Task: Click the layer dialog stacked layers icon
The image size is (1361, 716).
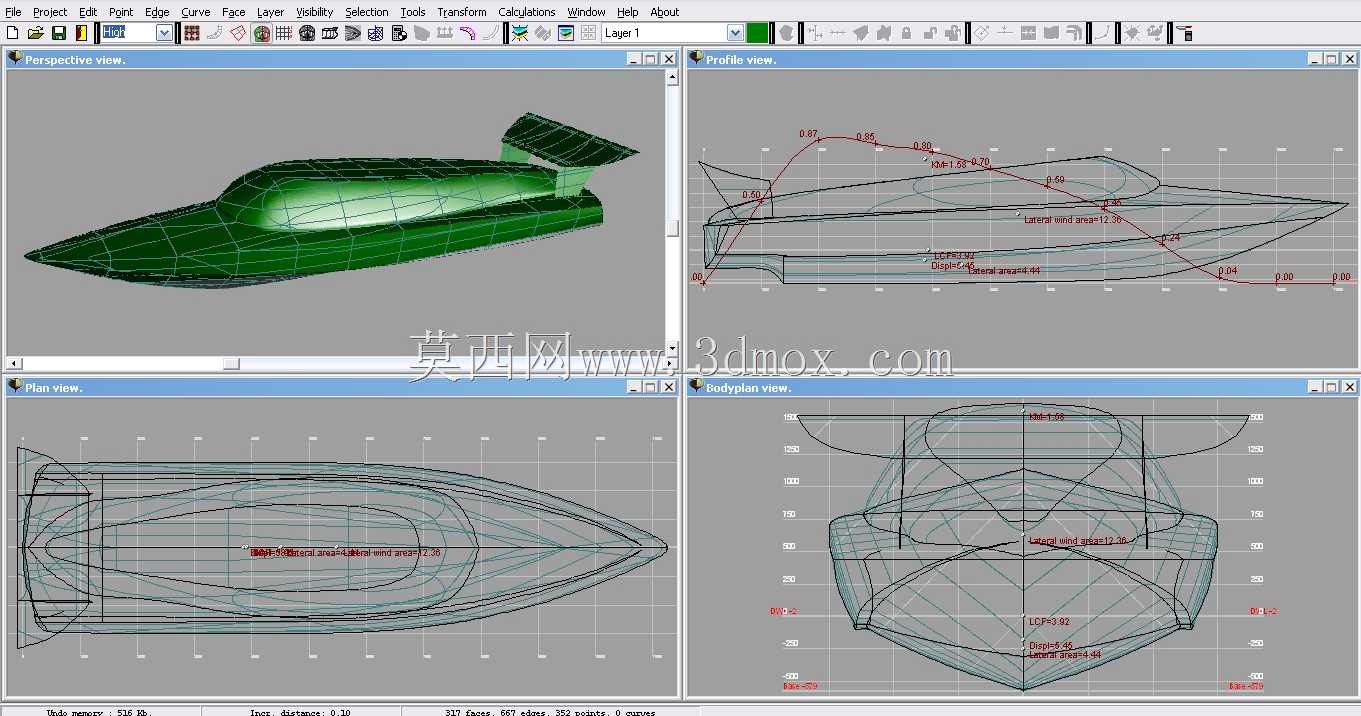Action: [520, 33]
